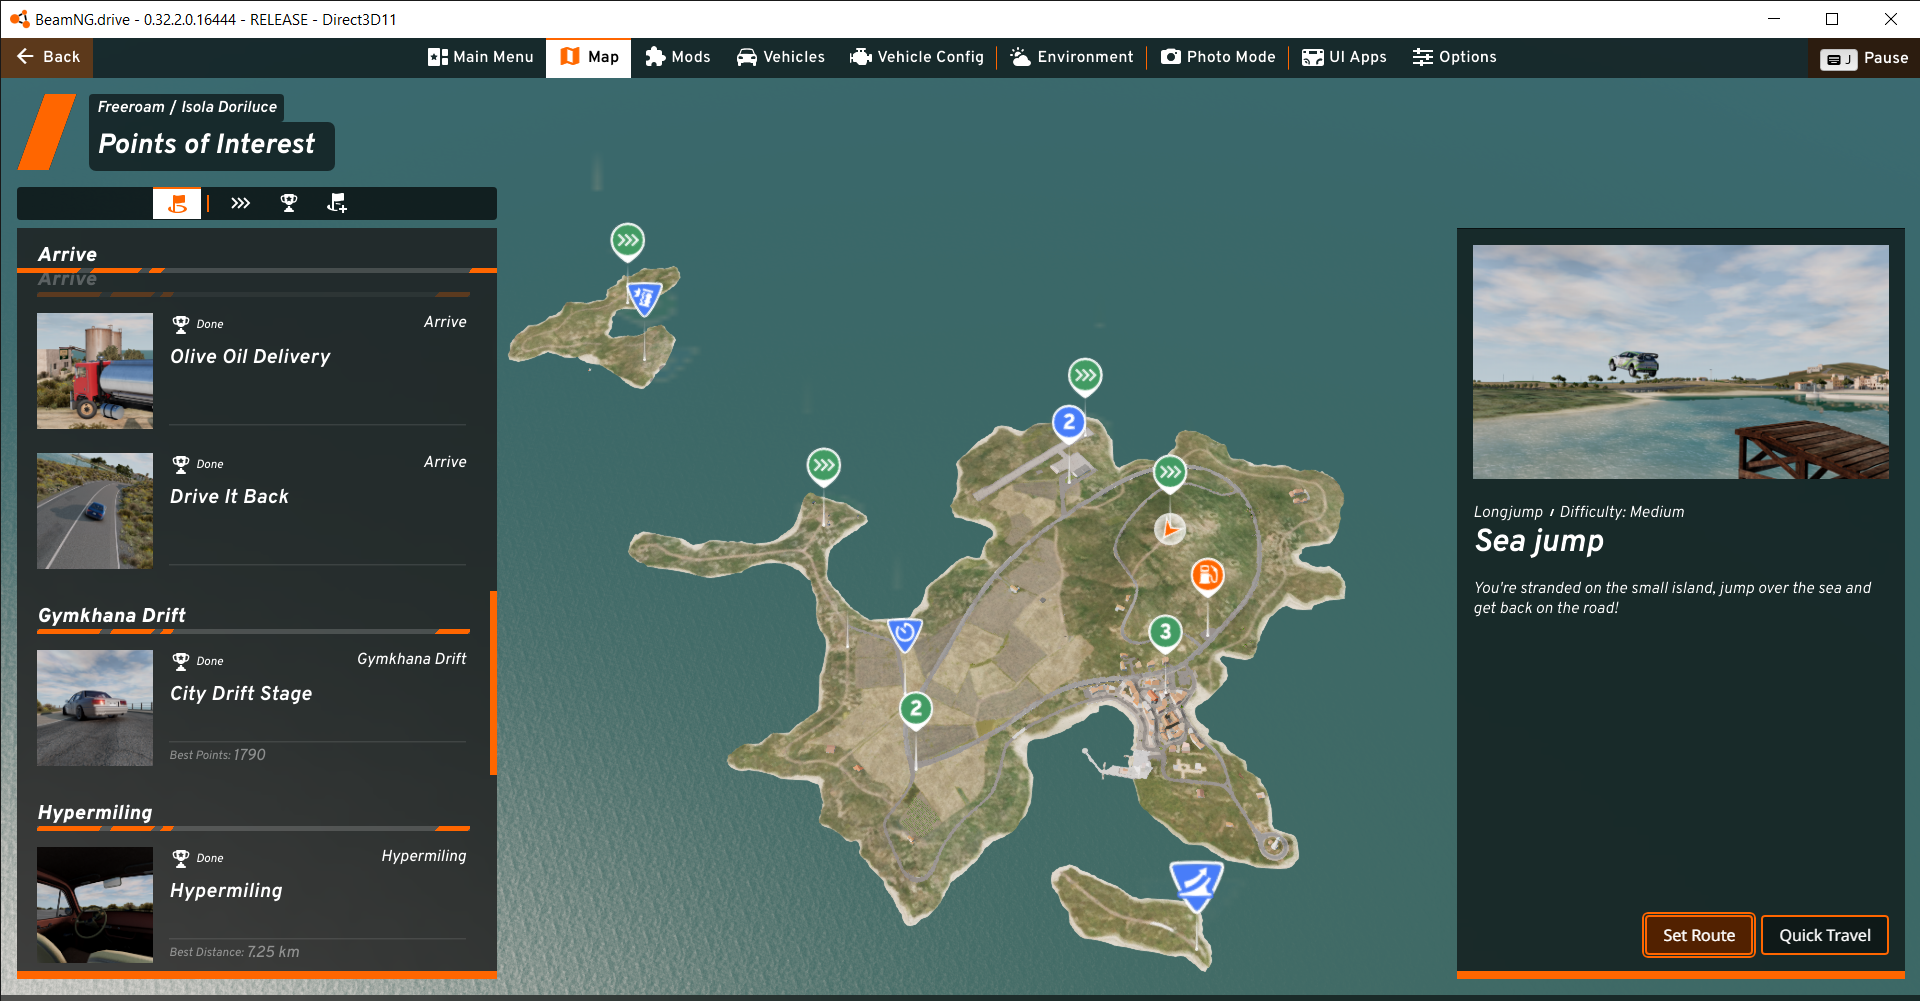This screenshot has height=1001, width=1920.
Task: Open the trophy missions filter tab
Action: point(289,203)
